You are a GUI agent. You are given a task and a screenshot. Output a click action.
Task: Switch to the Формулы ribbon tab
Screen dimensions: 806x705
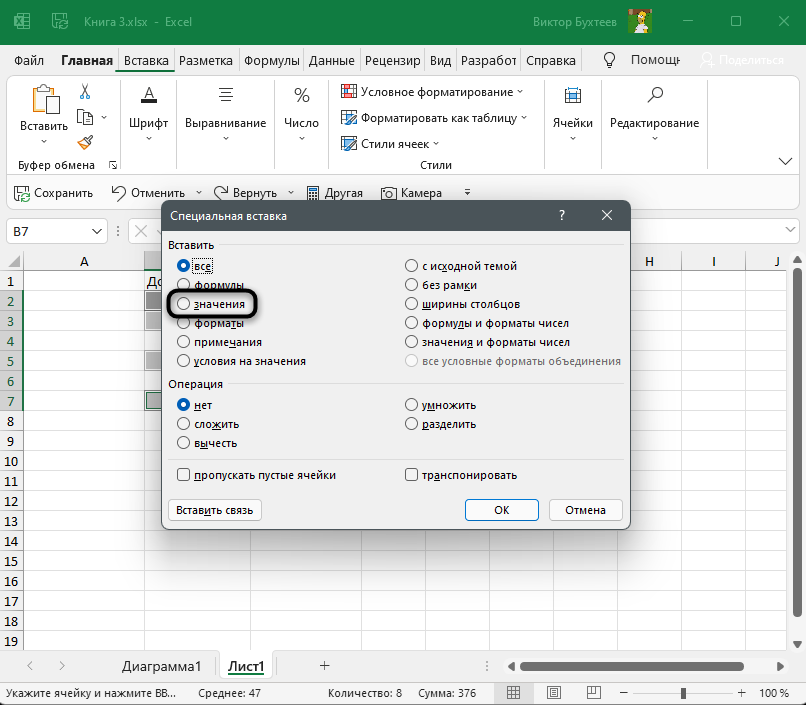[273, 60]
